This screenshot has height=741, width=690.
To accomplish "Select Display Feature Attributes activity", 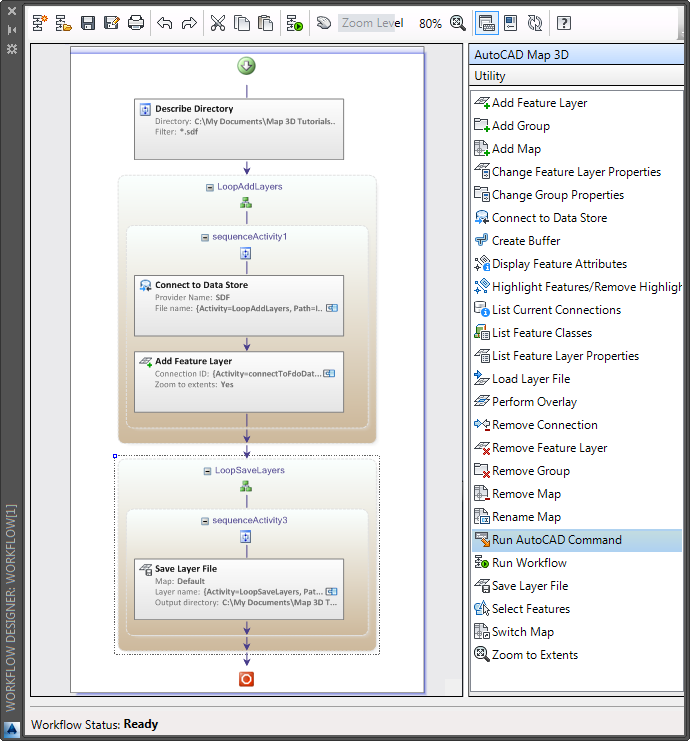I will (x=577, y=264).
